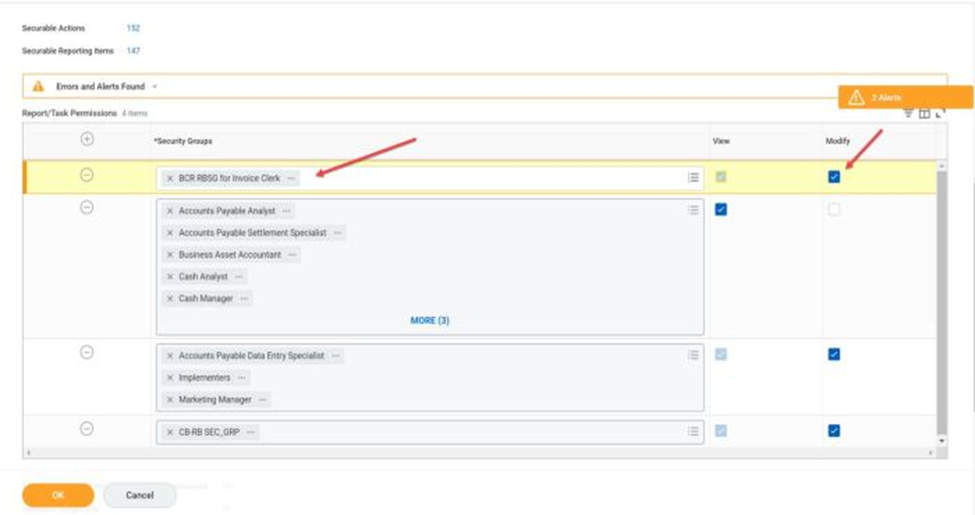Image resolution: width=975 pixels, height=515 pixels.
Task: Open the table filter icon
Action: click(x=908, y=114)
